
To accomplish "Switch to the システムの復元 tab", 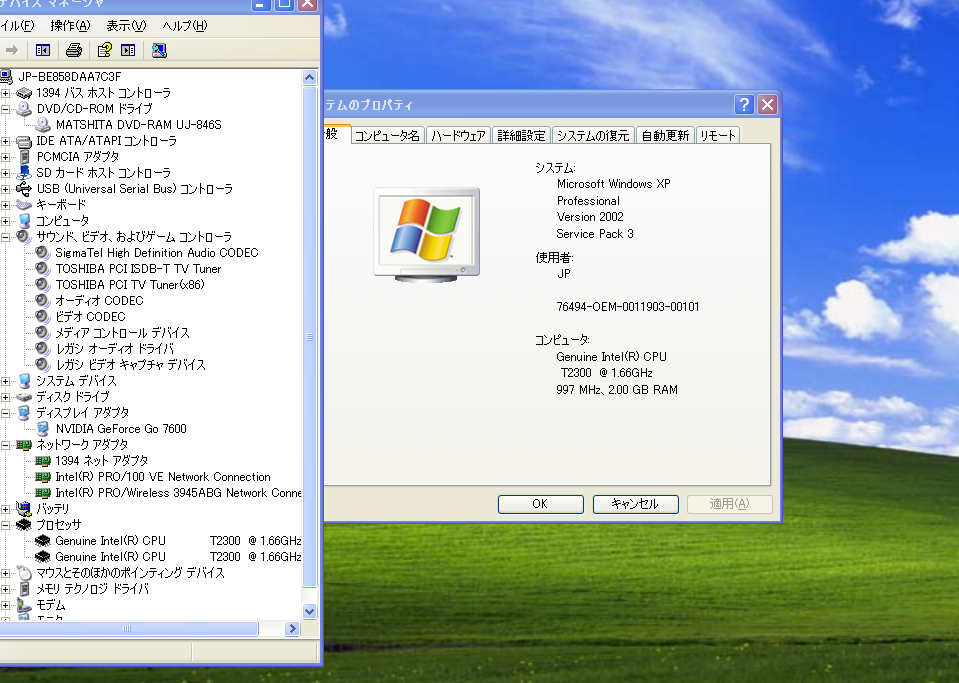I will pyautogui.click(x=593, y=135).
